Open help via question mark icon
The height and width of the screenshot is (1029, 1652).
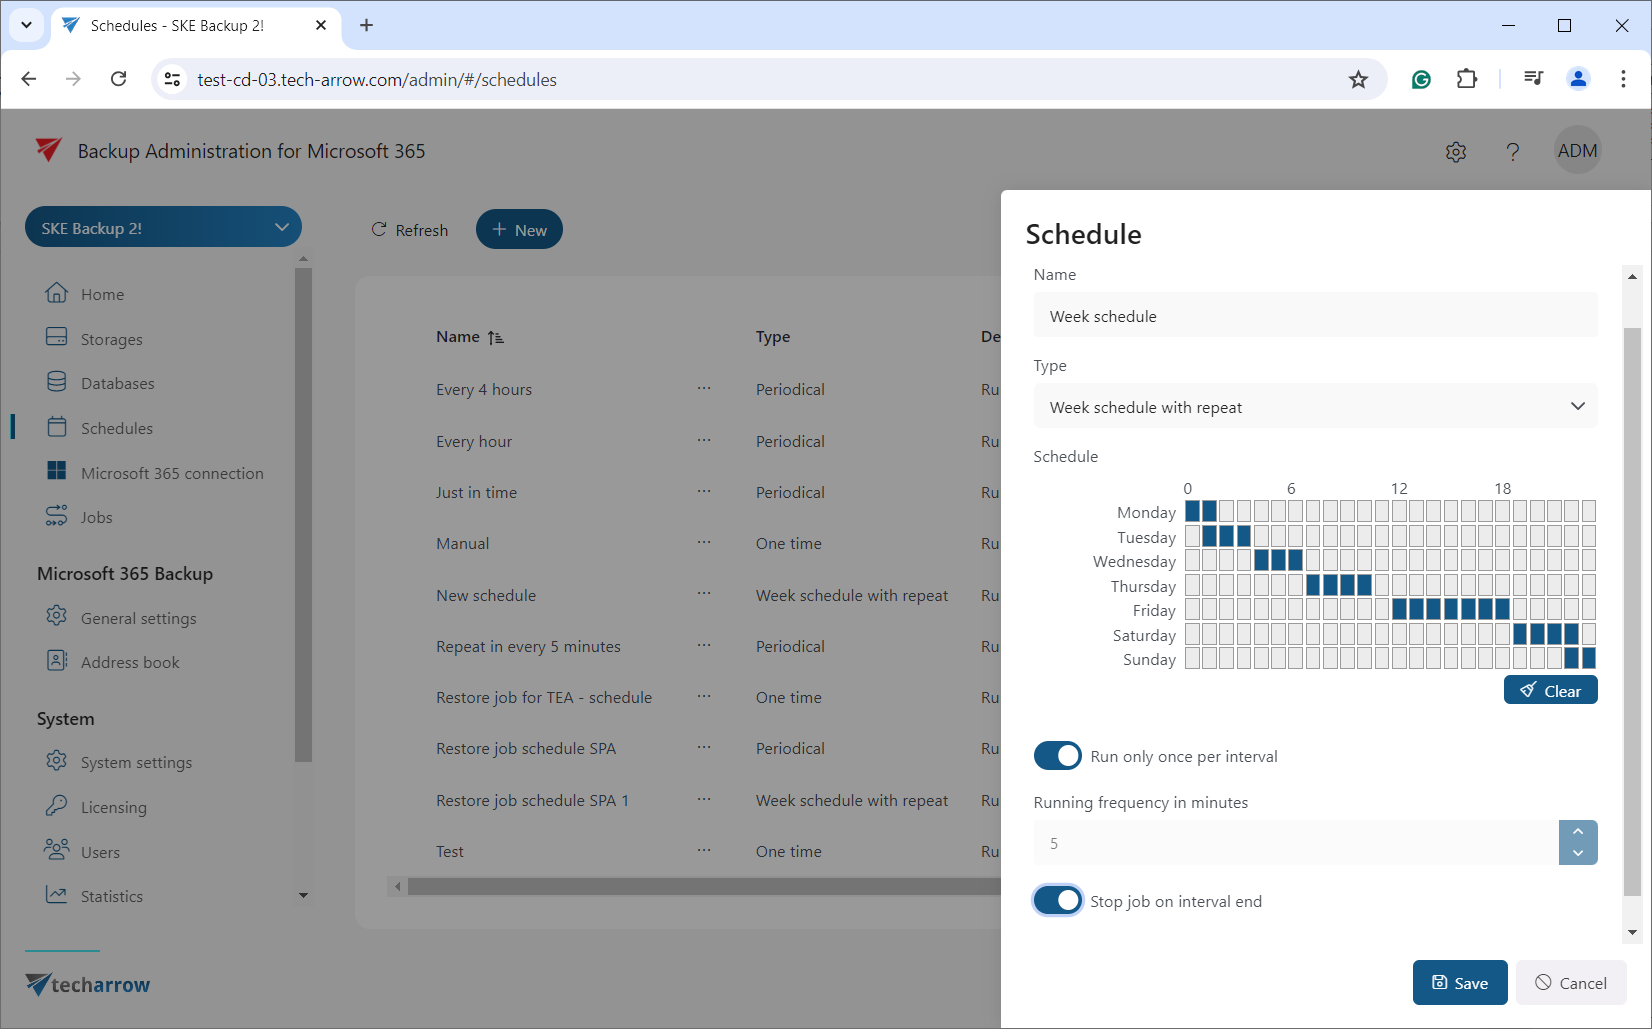tap(1512, 152)
